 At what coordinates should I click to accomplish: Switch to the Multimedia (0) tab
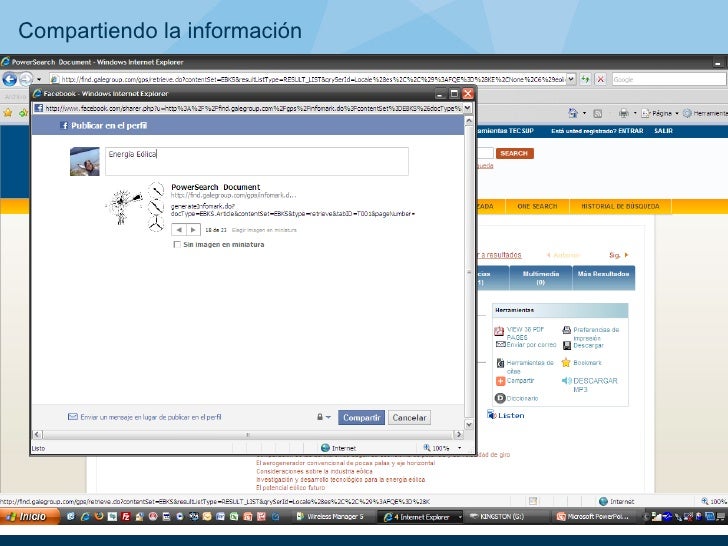pos(541,278)
